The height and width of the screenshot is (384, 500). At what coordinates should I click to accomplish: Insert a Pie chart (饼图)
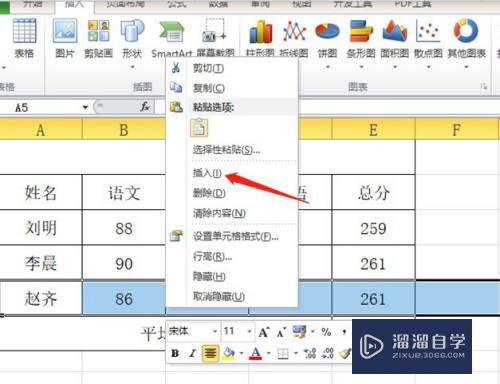click(327, 31)
